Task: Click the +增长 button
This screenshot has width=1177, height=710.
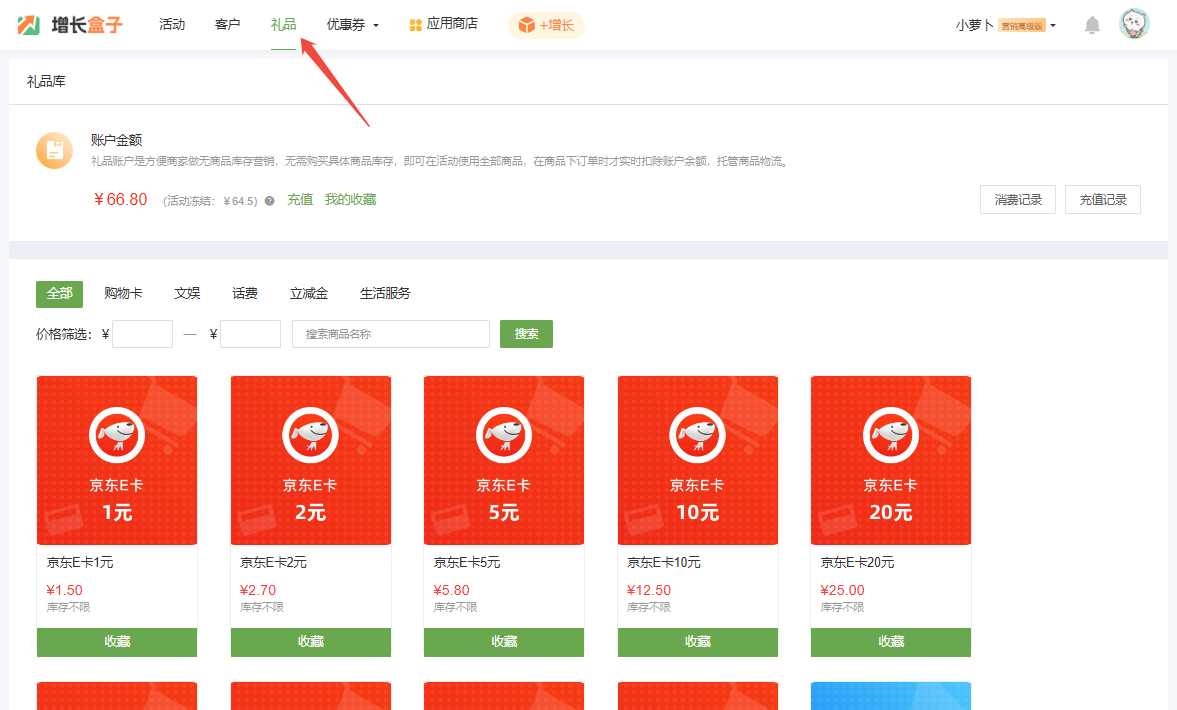Action: tap(546, 26)
